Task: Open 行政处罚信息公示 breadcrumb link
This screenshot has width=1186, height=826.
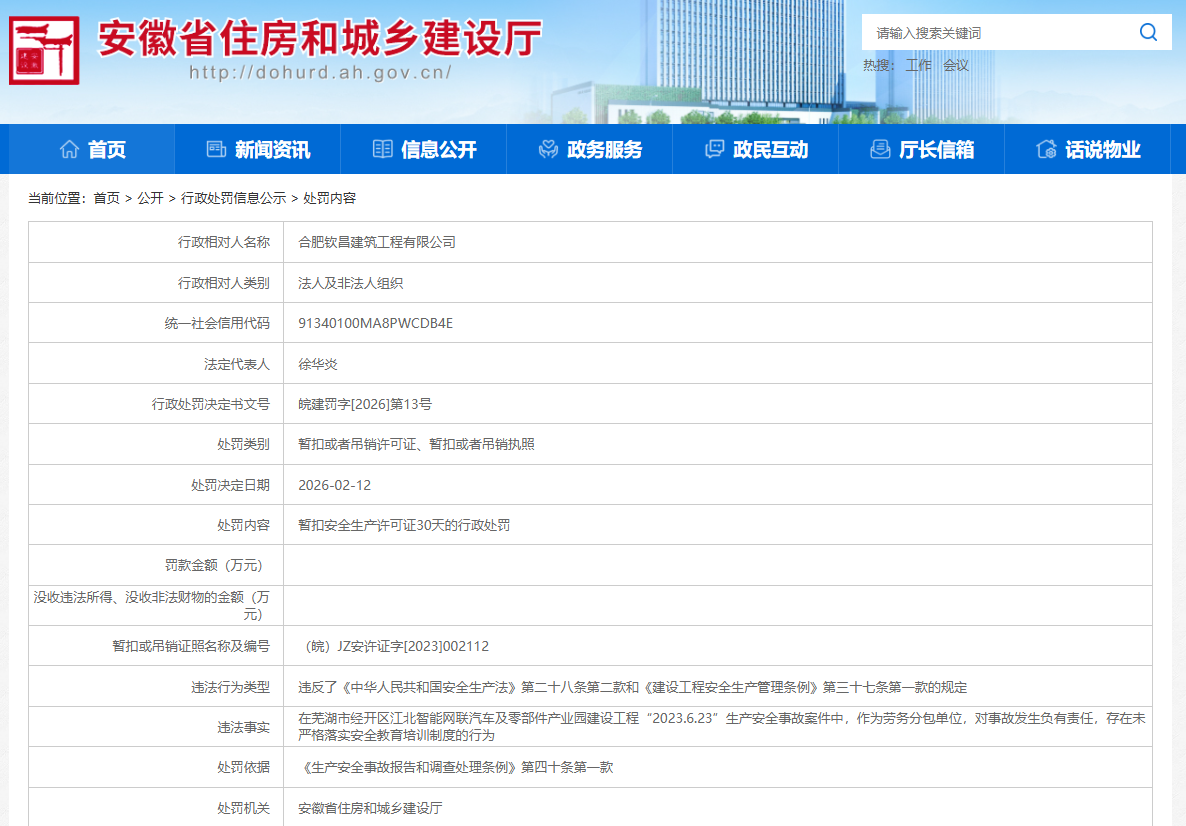Action: click(233, 199)
